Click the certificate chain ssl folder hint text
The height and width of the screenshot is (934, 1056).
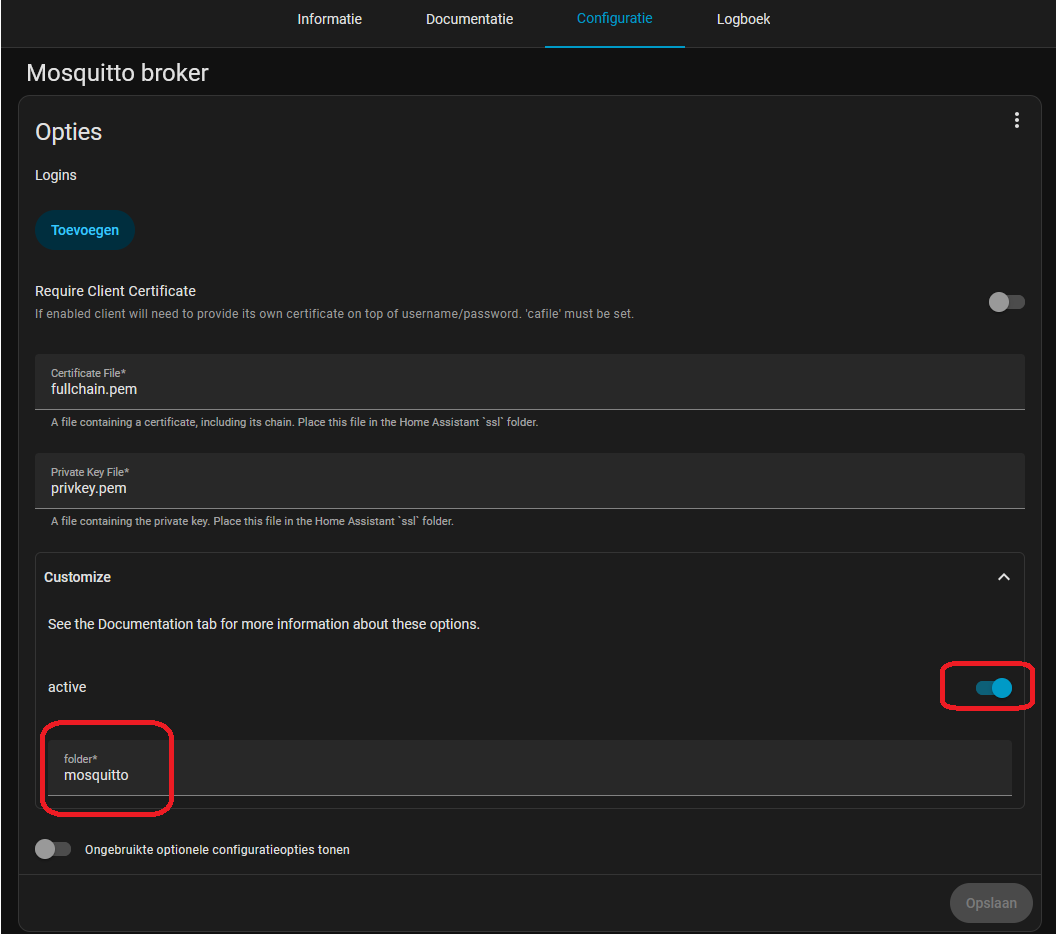(x=294, y=422)
